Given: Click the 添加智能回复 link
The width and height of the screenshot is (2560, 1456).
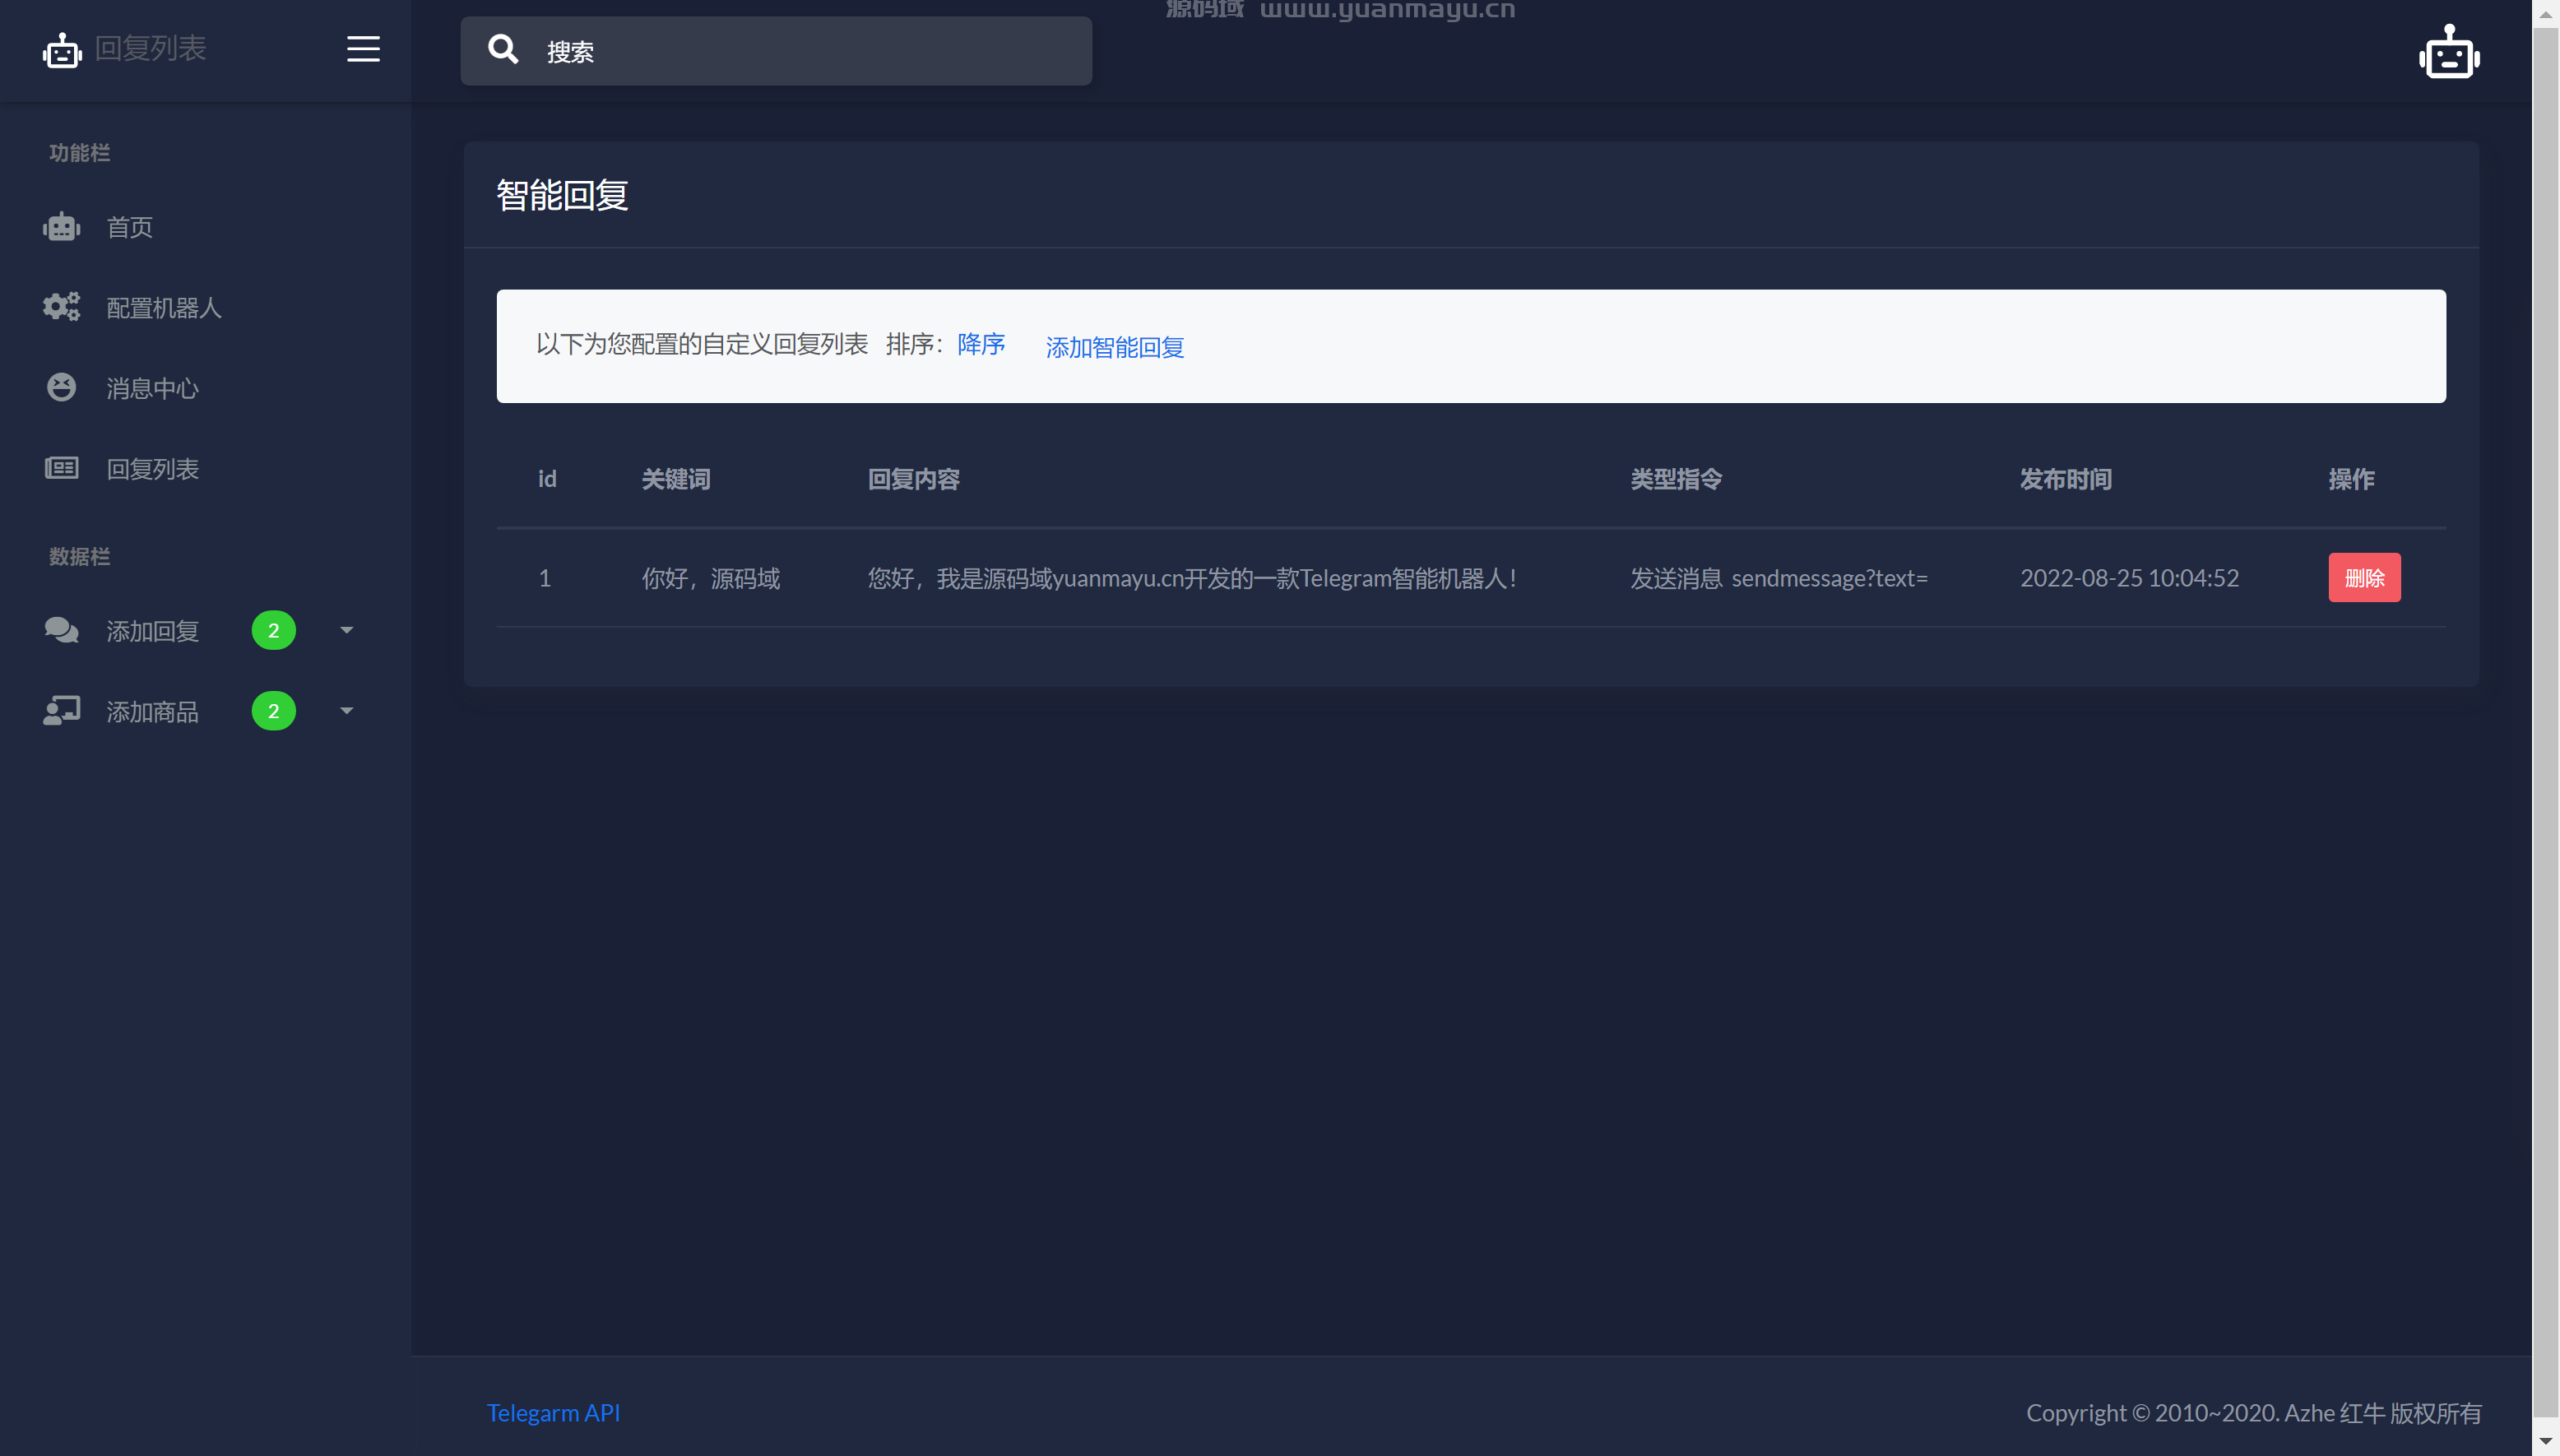Looking at the screenshot, I should [1114, 347].
